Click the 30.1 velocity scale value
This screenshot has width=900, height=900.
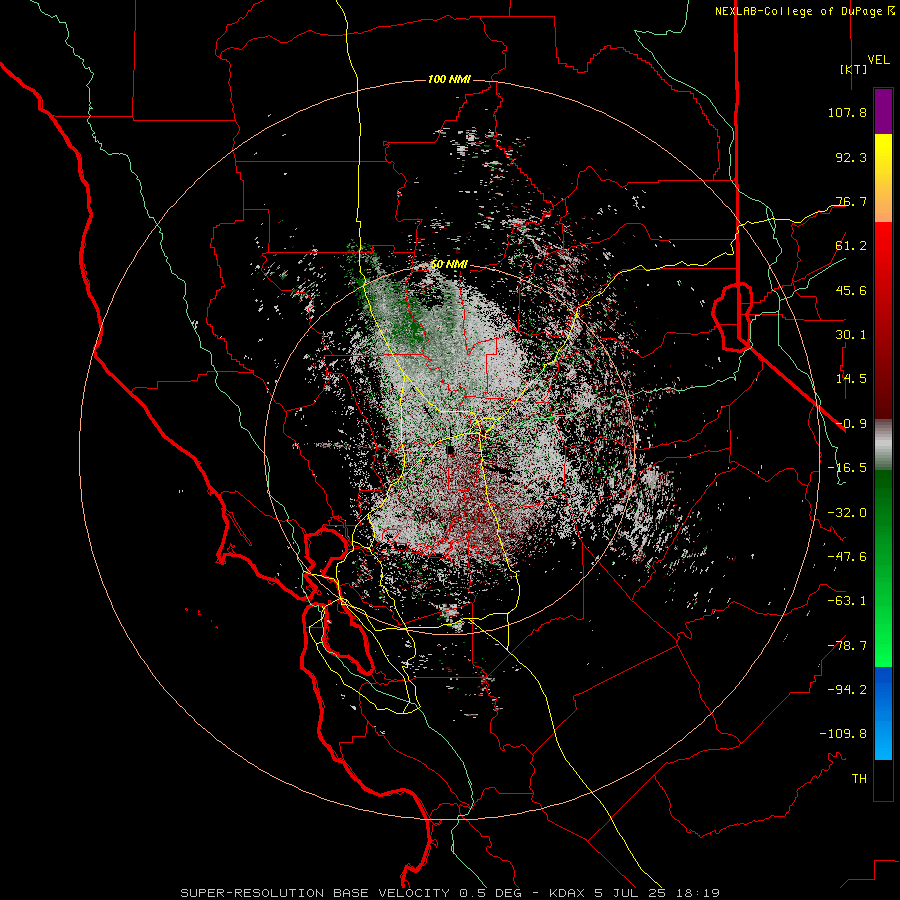pos(851,335)
